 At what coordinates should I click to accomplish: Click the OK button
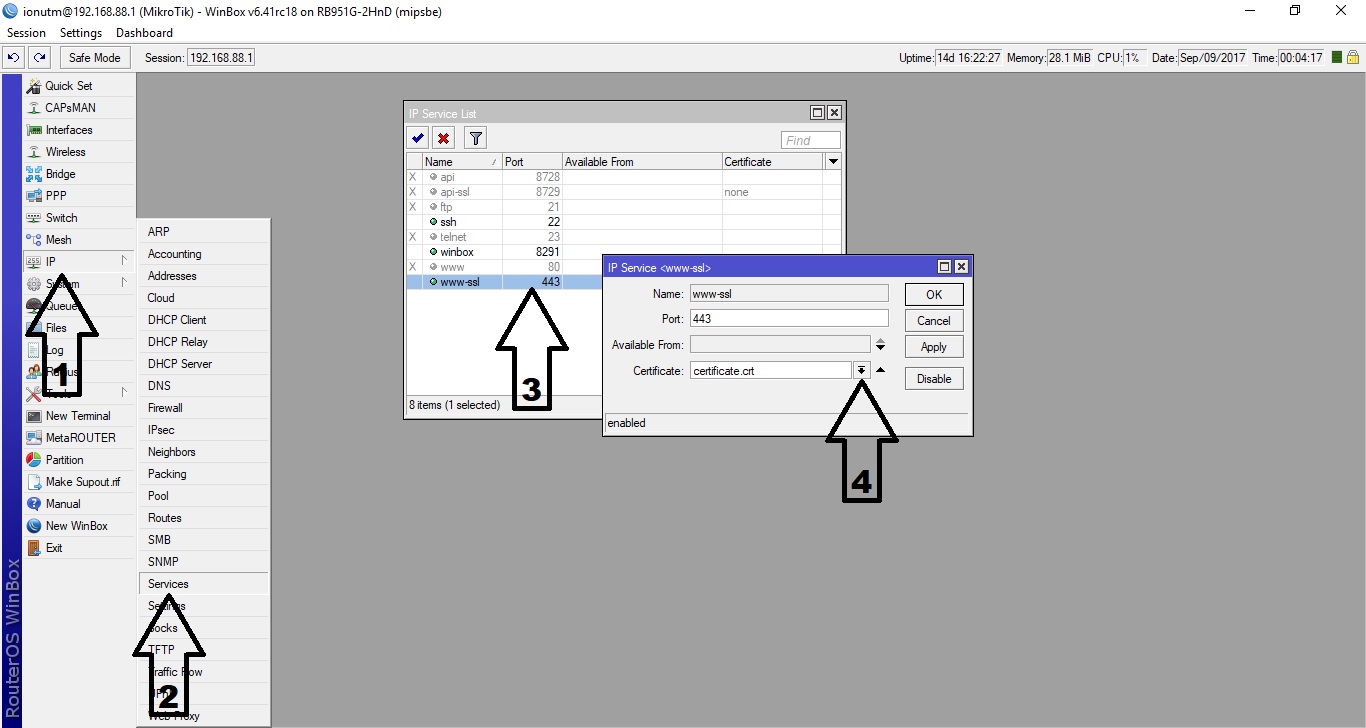coord(934,295)
